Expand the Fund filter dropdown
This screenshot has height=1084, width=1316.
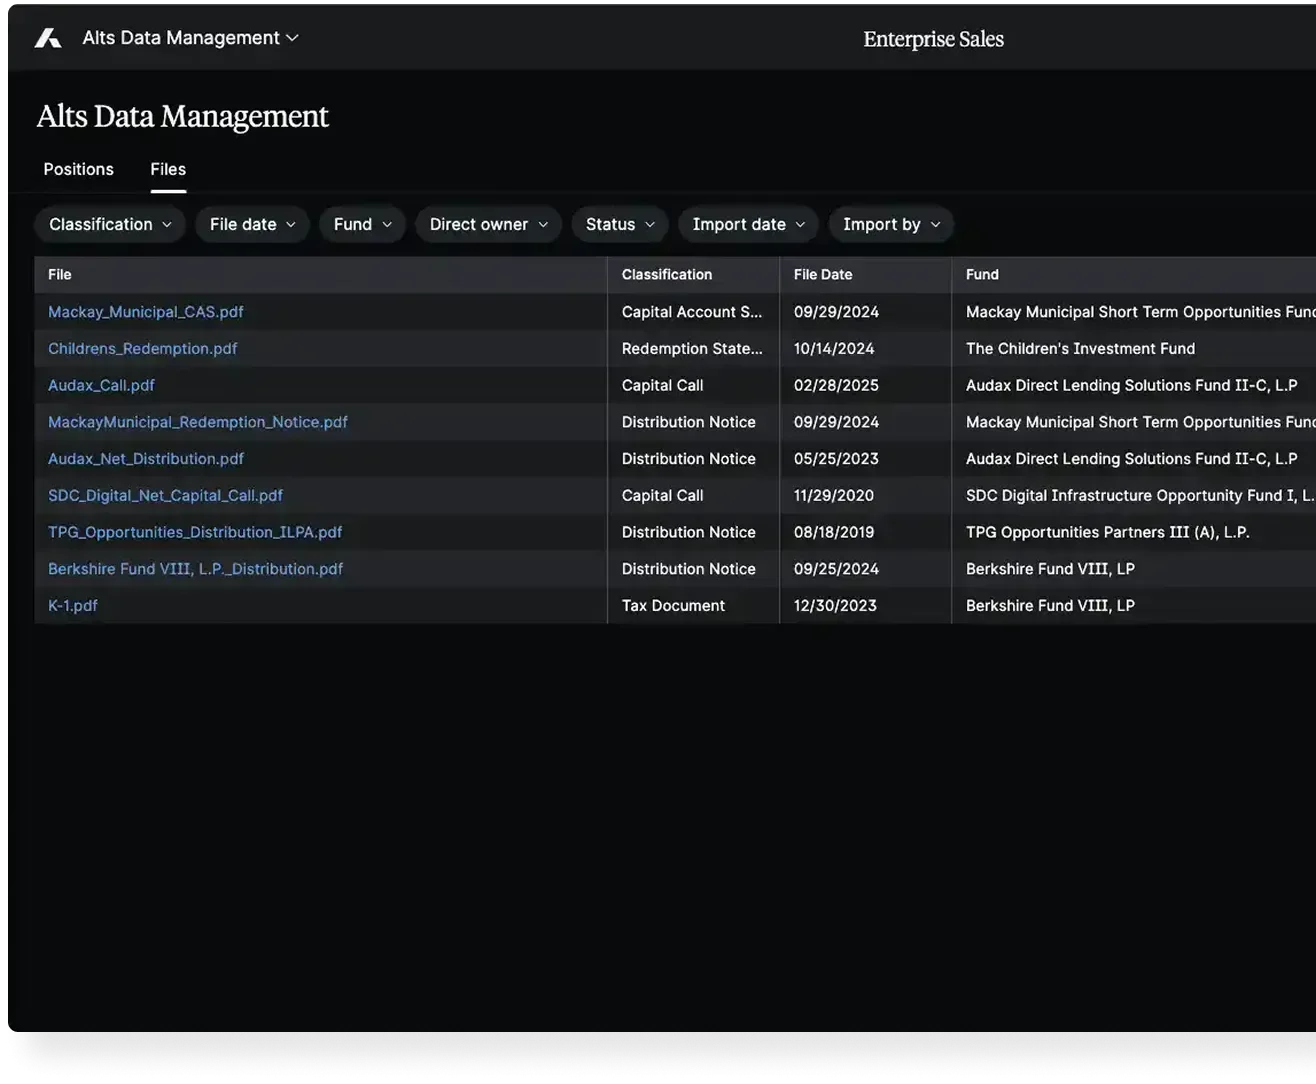point(362,224)
